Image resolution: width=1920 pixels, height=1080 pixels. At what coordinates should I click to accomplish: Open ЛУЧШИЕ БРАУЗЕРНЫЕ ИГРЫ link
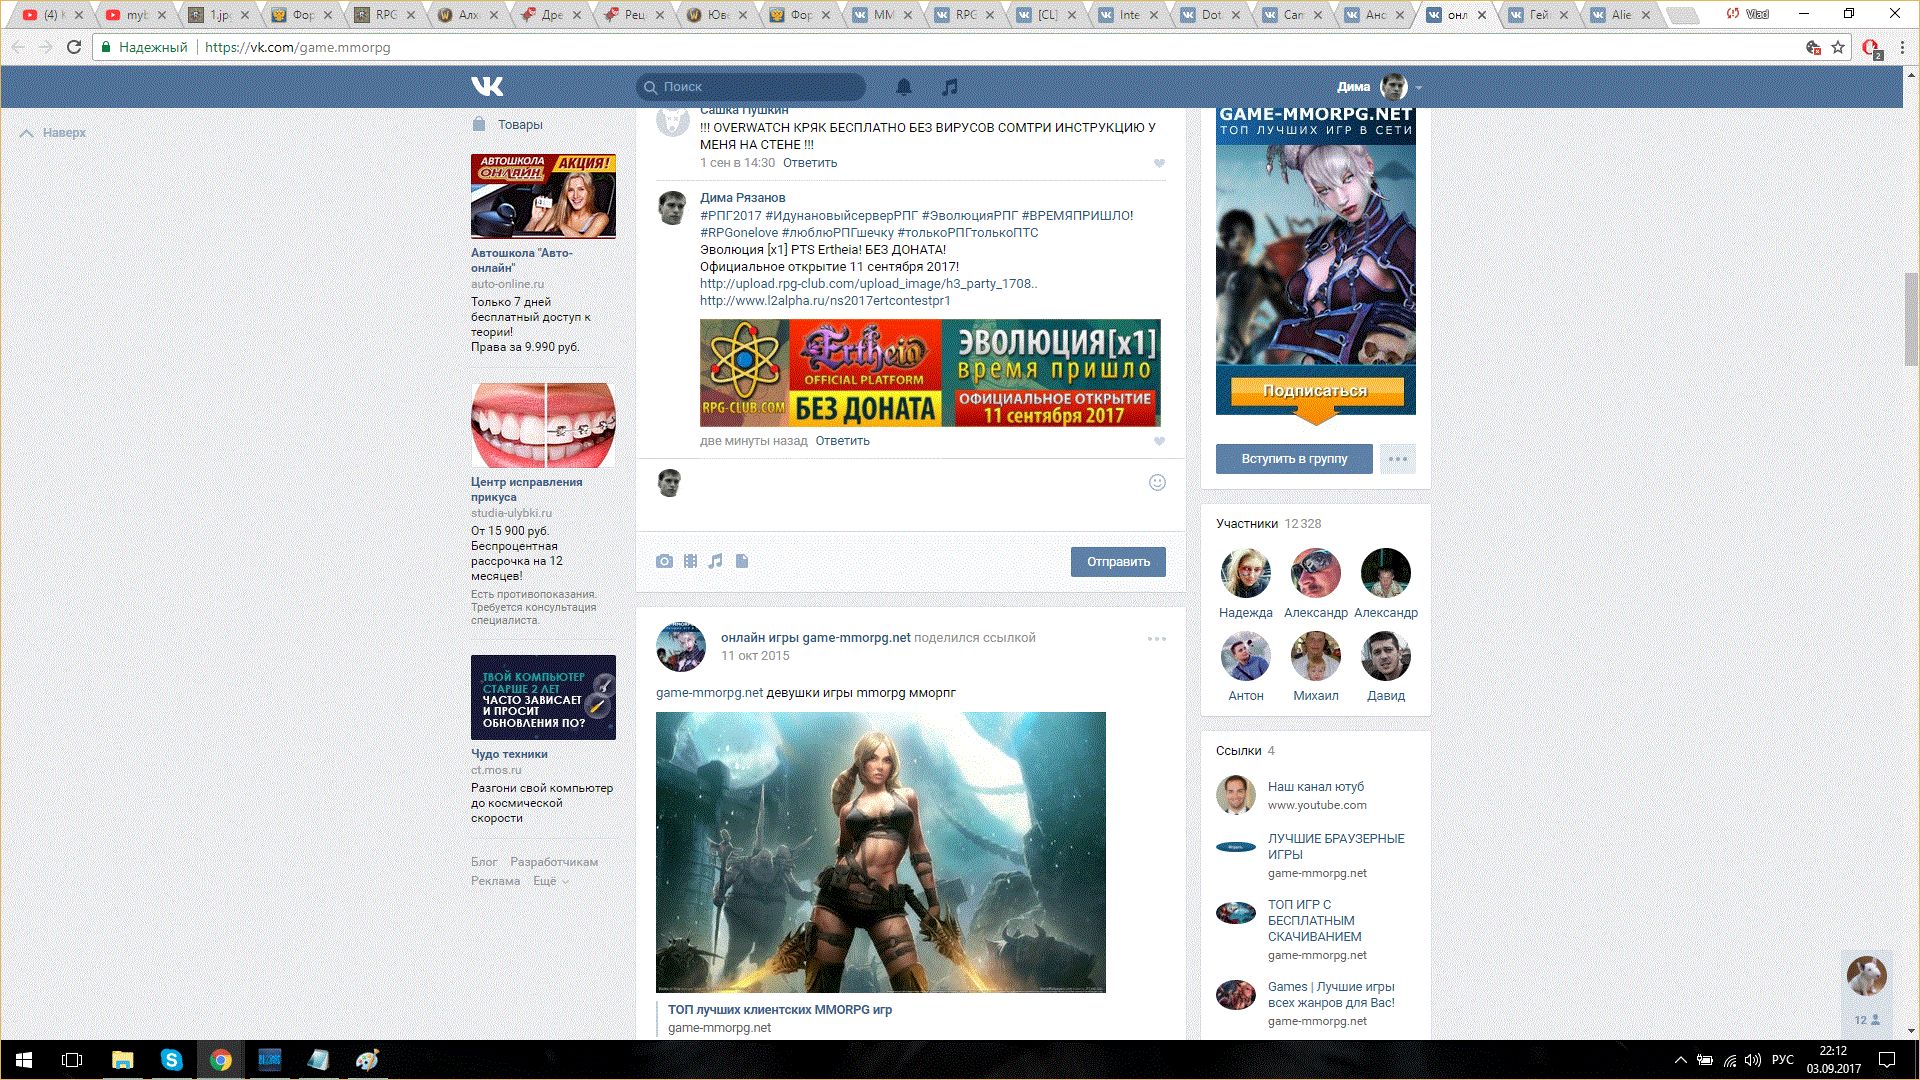pos(1336,846)
